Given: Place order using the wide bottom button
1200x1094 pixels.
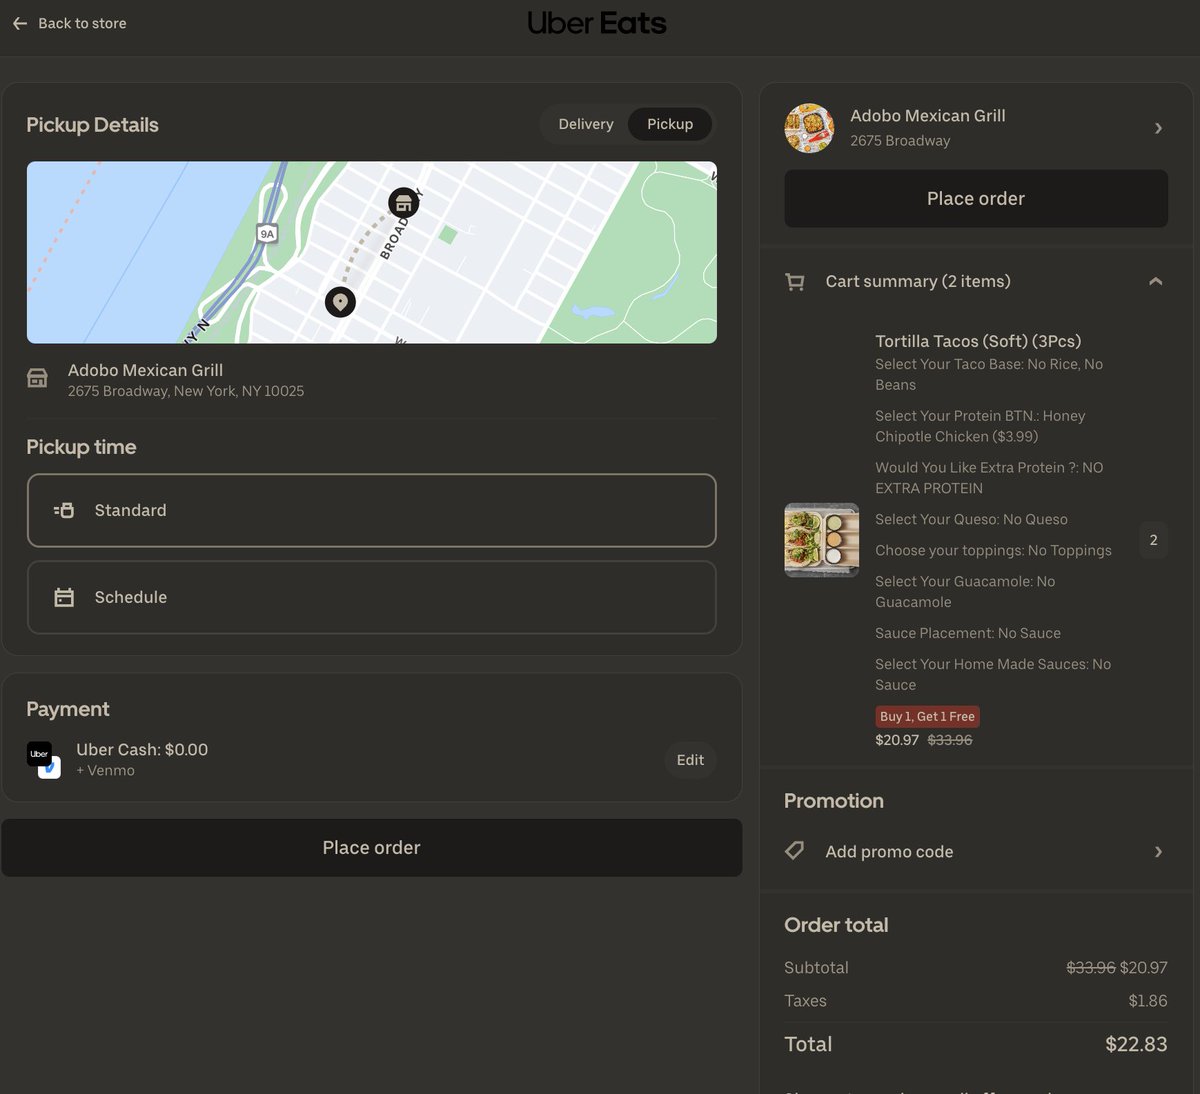Looking at the screenshot, I should [372, 848].
